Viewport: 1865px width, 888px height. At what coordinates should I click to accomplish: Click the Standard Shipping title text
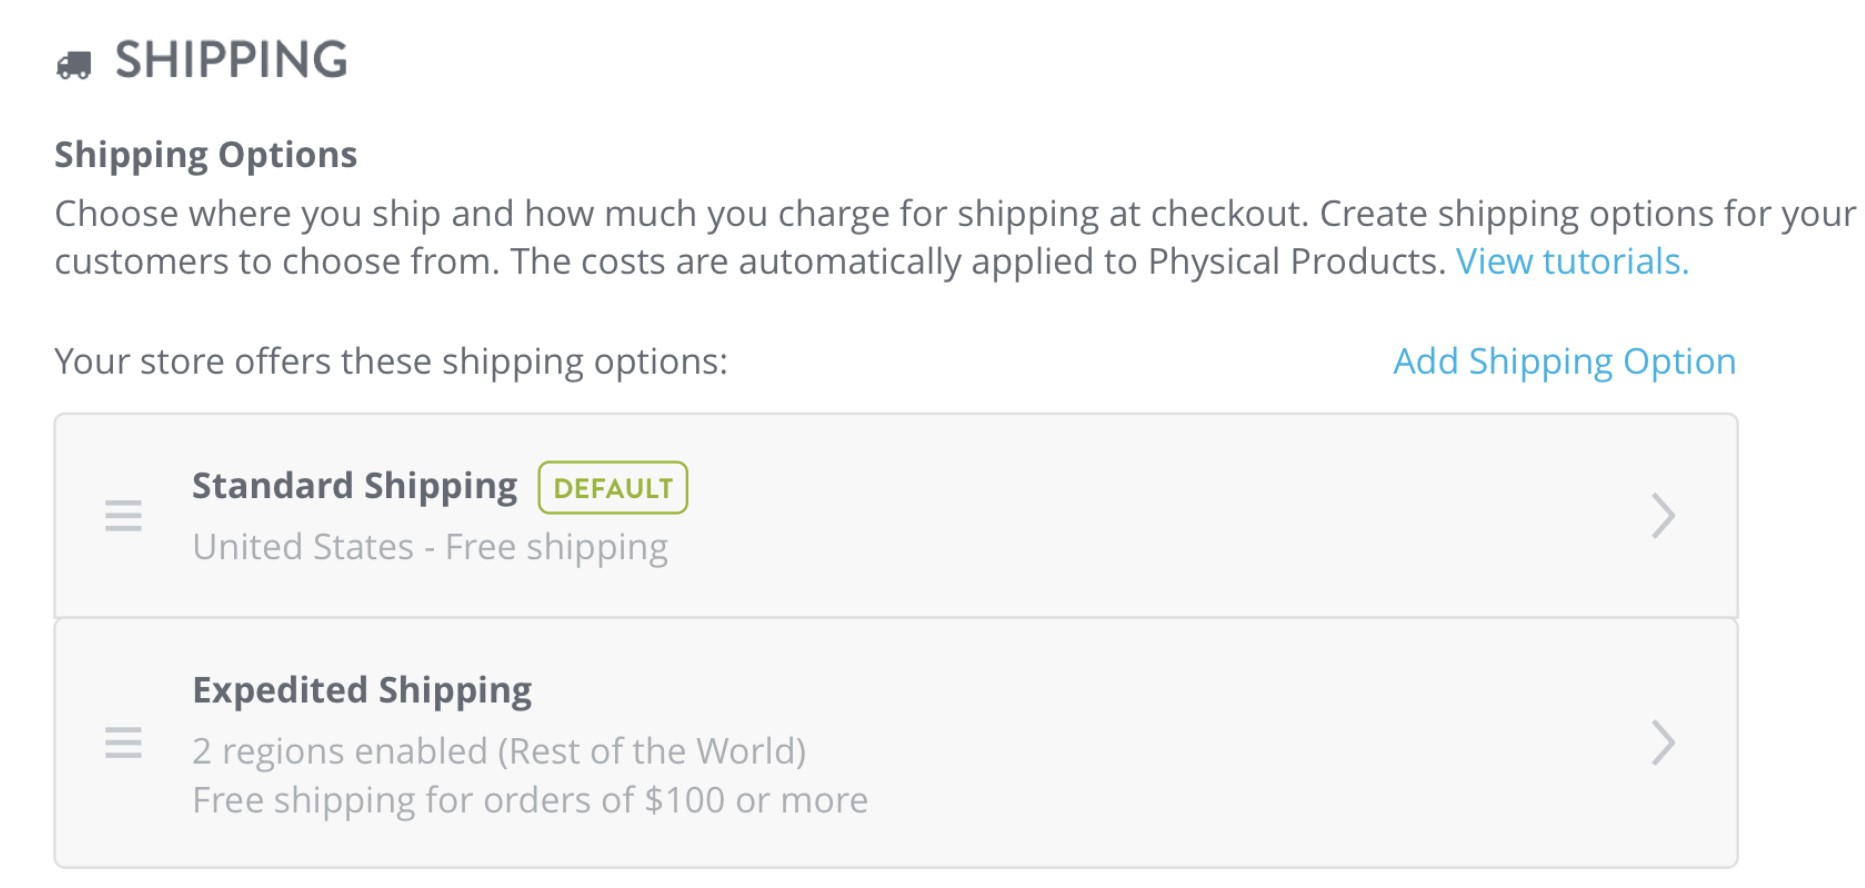355,486
